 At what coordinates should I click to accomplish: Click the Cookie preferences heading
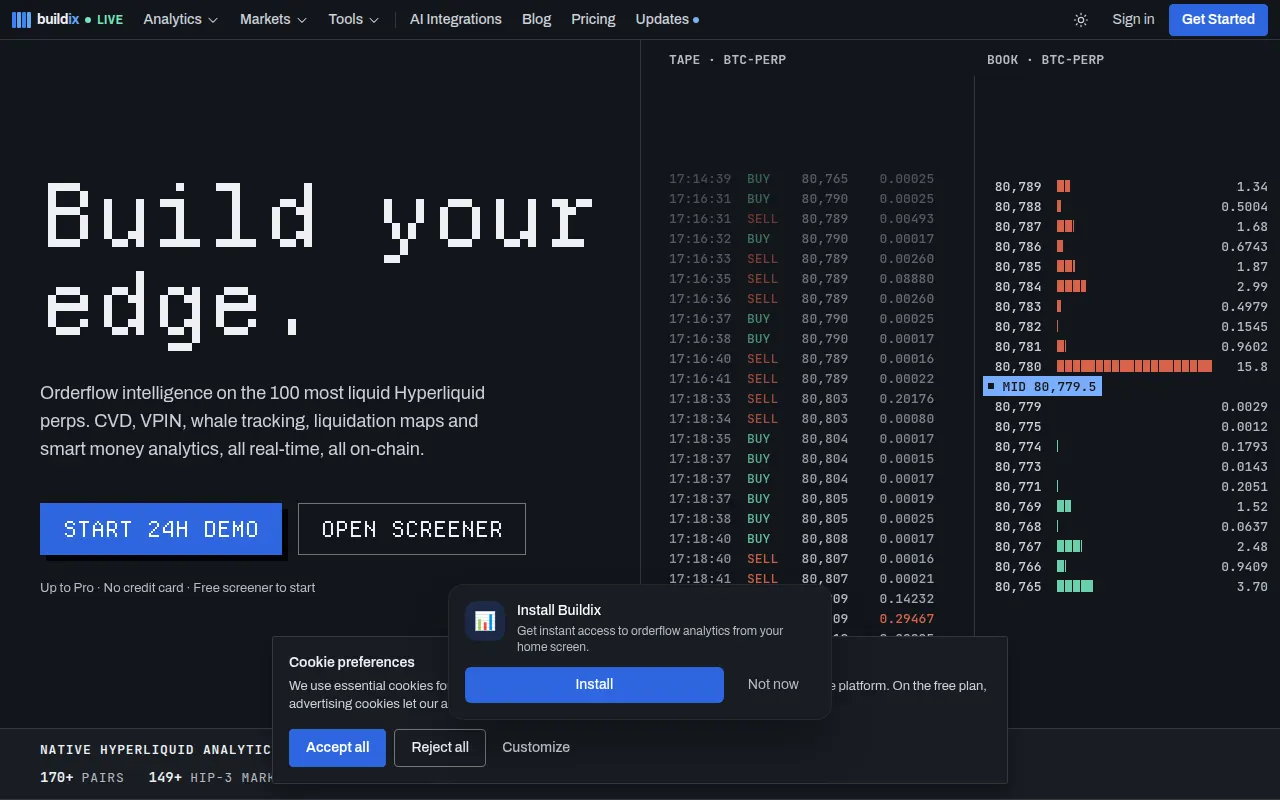click(x=352, y=662)
